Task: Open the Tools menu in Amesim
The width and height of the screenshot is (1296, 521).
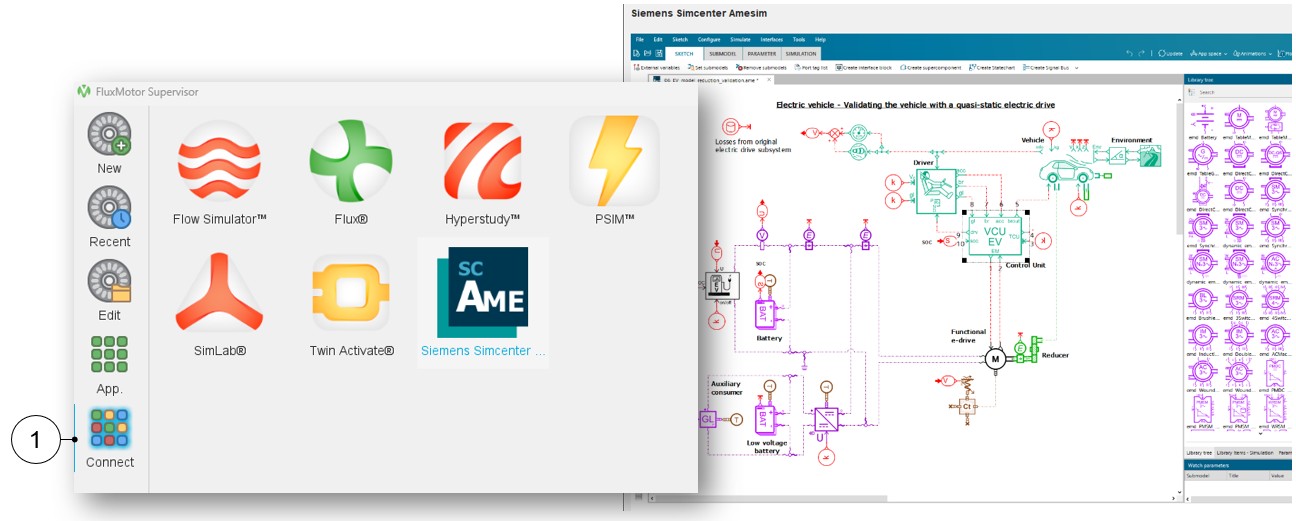Action: [x=799, y=39]
